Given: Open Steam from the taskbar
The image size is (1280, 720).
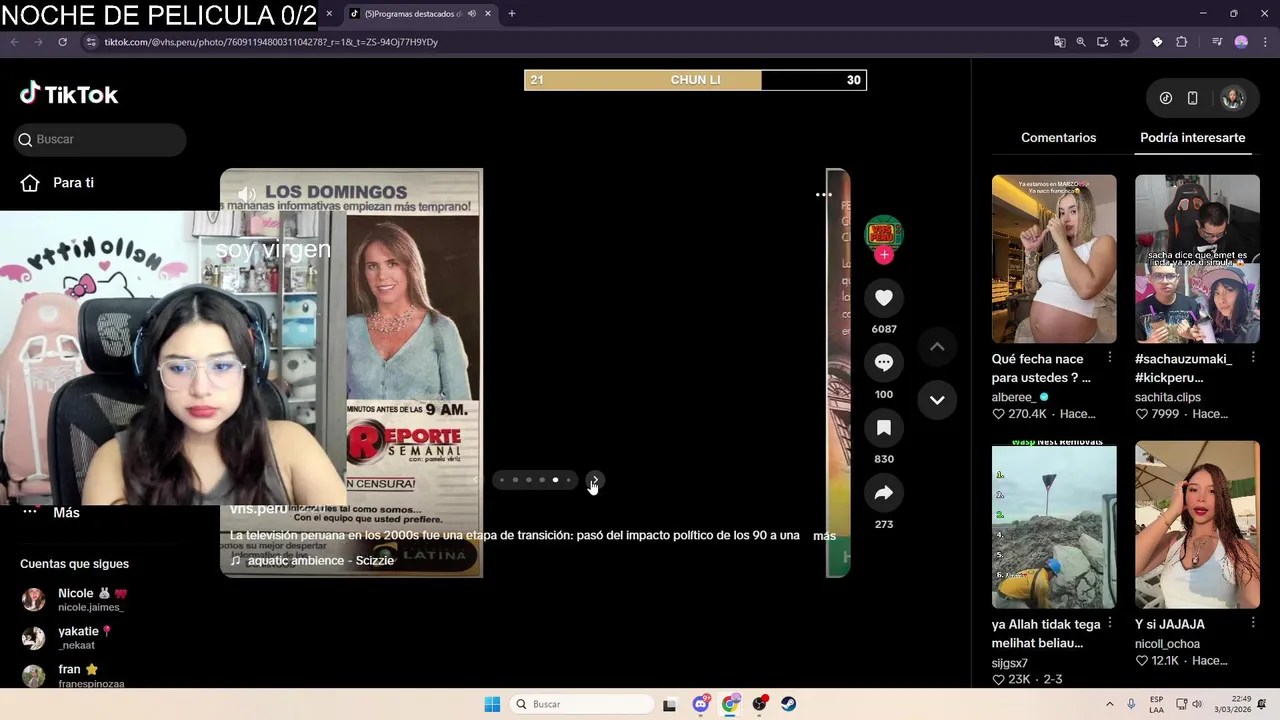Looking at the screenshot, I should [x=789, y=704].
